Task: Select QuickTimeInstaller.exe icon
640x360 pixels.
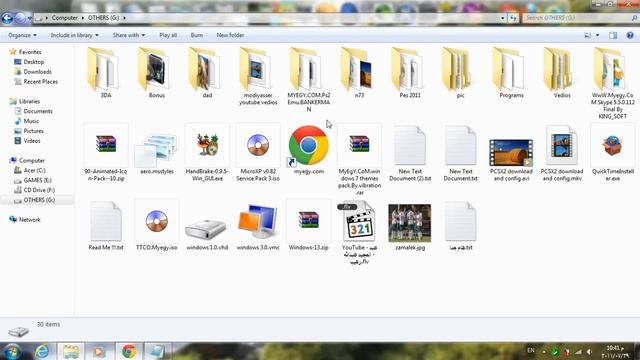Action: [x=613, y=153]
